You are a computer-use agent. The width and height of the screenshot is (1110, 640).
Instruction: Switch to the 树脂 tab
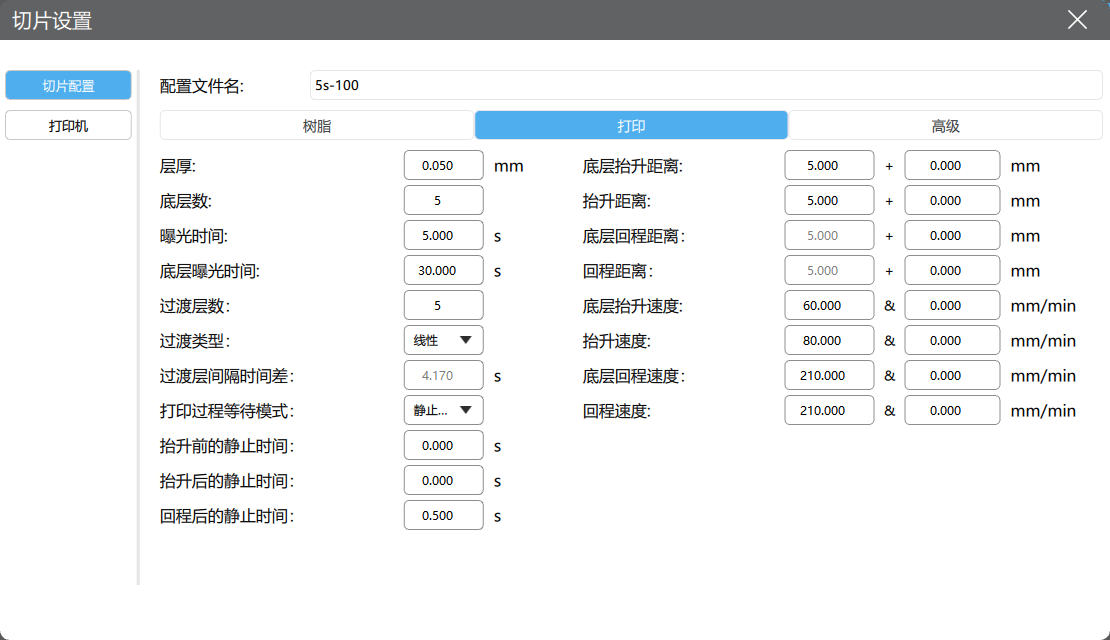click(316, 125)
